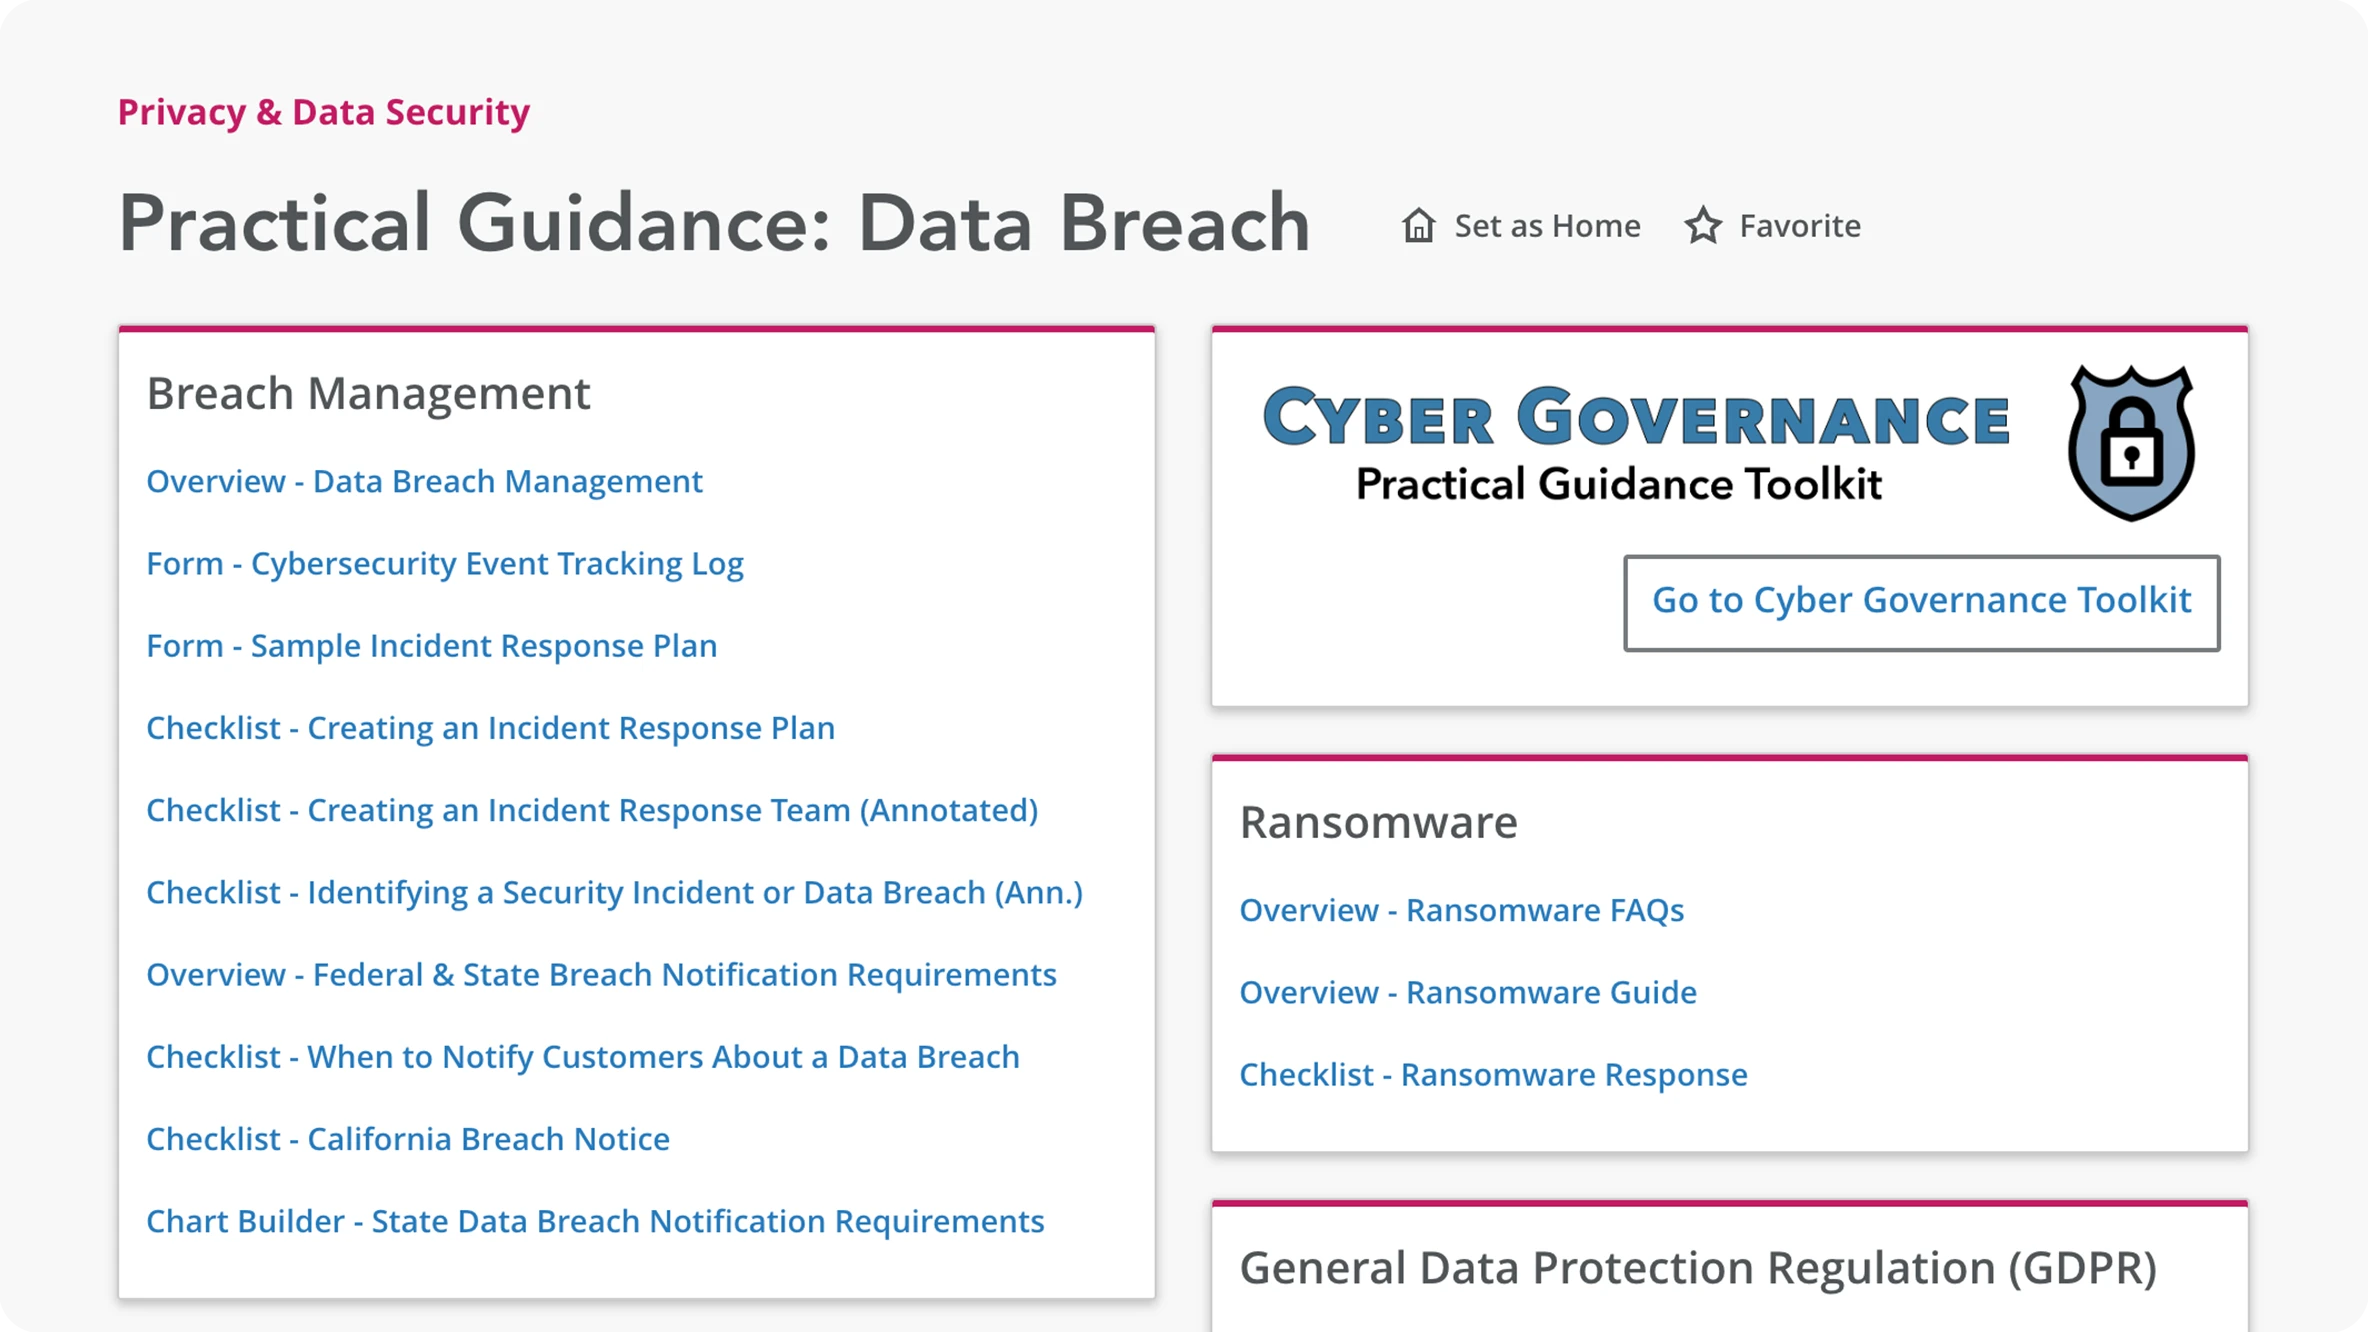2368x1332 pixels.
Task: Click the Set as Home text label
Action: click(1546, 226)
